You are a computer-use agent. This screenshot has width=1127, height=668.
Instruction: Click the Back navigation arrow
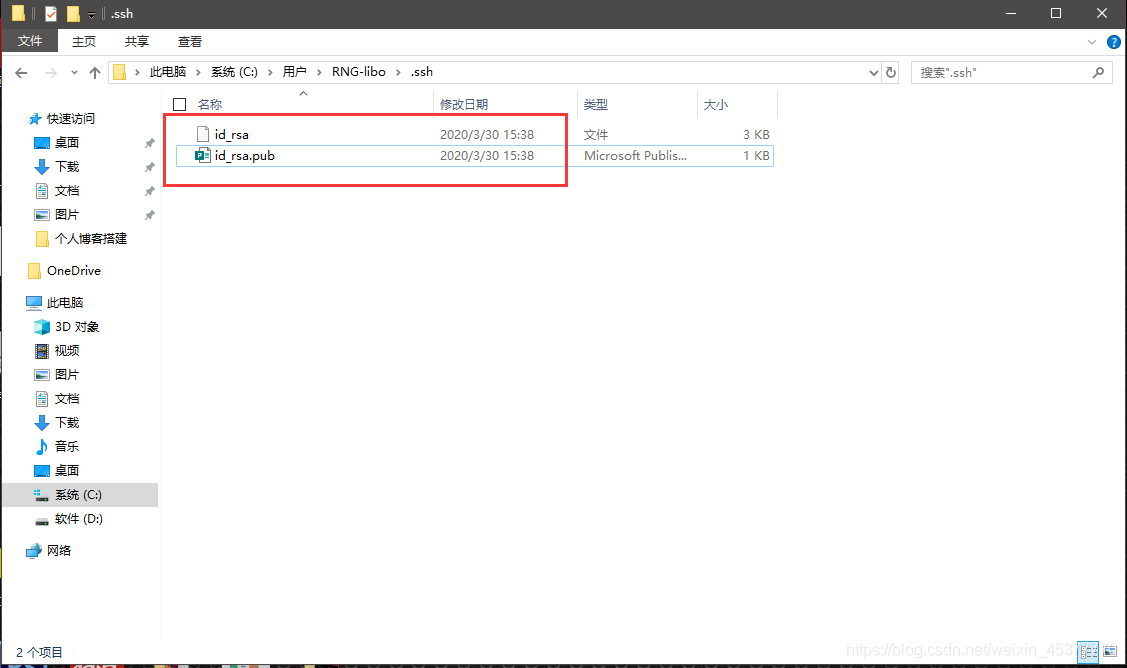21,73
